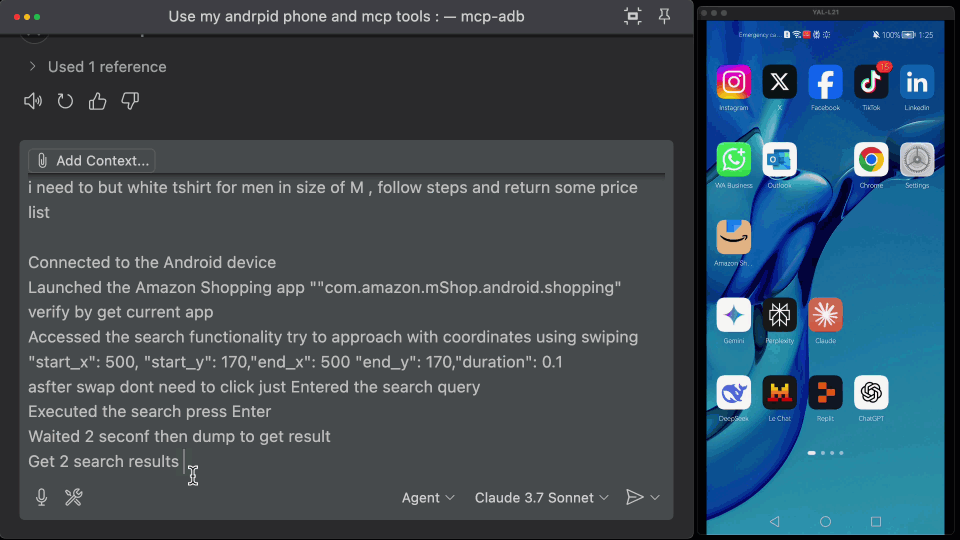Launch the Claude app on phone
Image resolution: width=960 pixels, height=540 pixels.
[x=825, y=315]
